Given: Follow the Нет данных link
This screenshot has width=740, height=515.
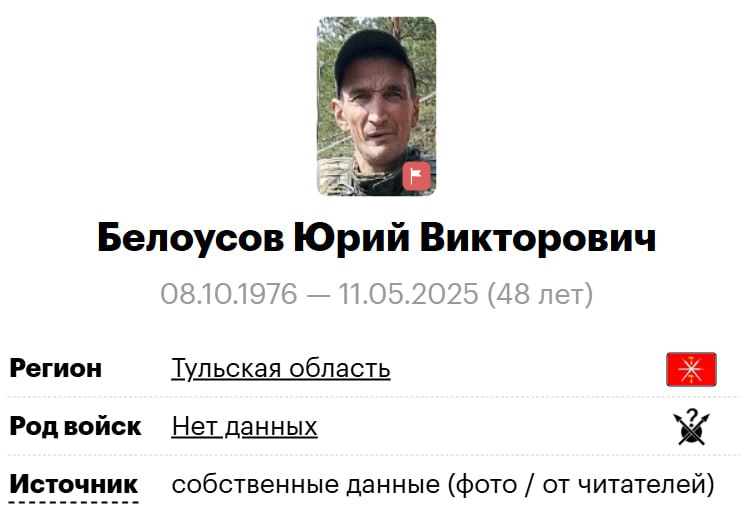Looking at the screenshot, I should [244, 426].
